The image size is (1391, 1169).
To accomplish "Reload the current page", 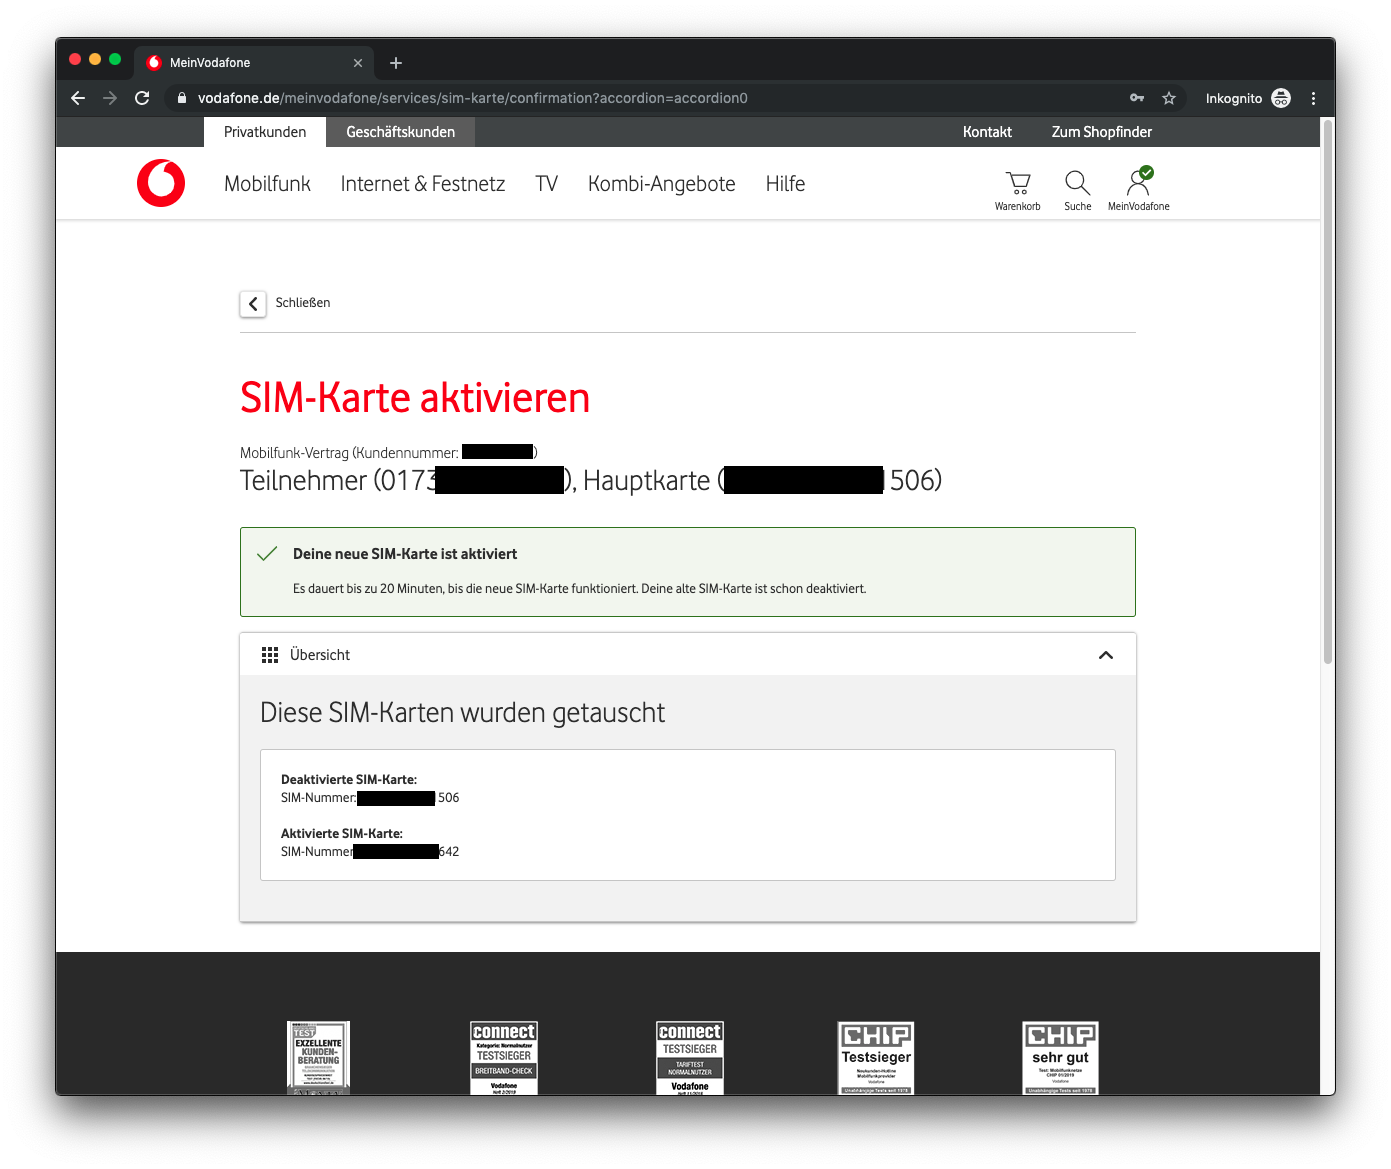I will coord(142,98).
